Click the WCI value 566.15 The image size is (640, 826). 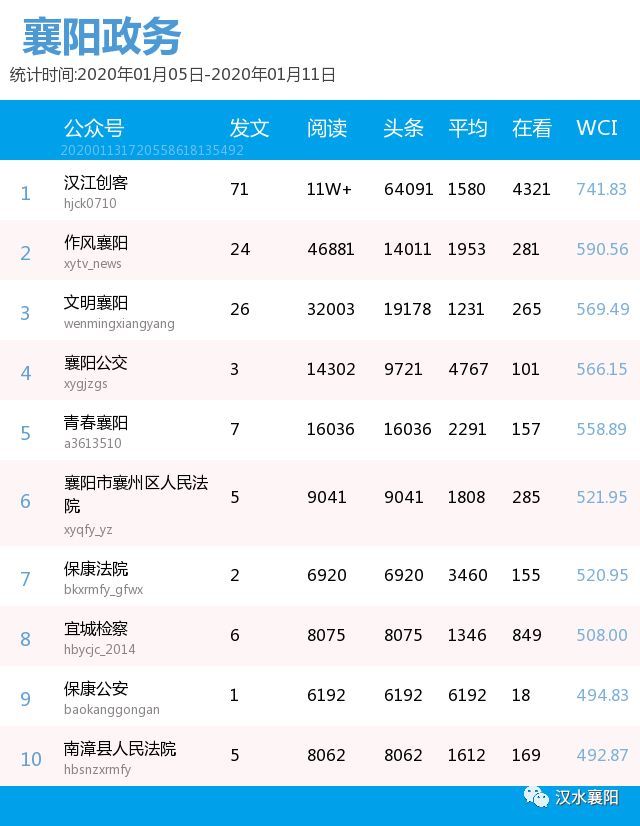(x=602, y=369)
